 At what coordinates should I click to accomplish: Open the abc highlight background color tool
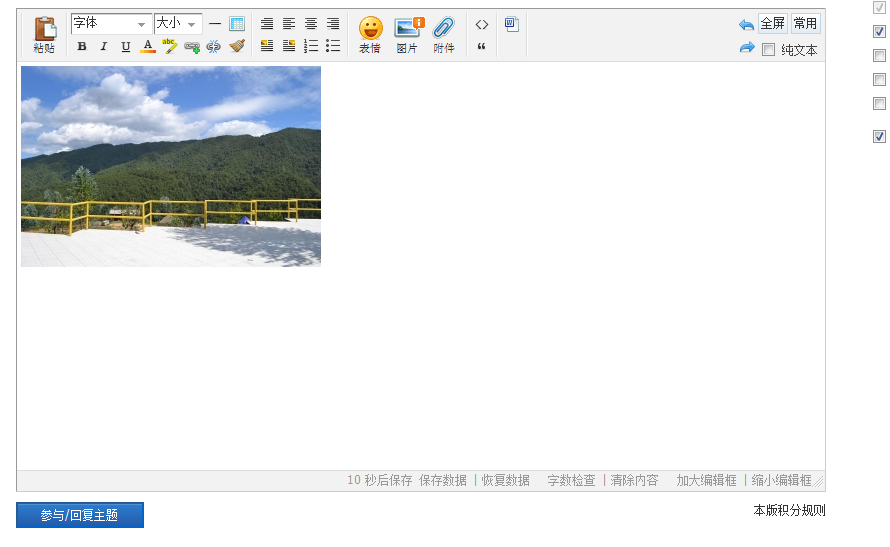[x=169, y=46]
